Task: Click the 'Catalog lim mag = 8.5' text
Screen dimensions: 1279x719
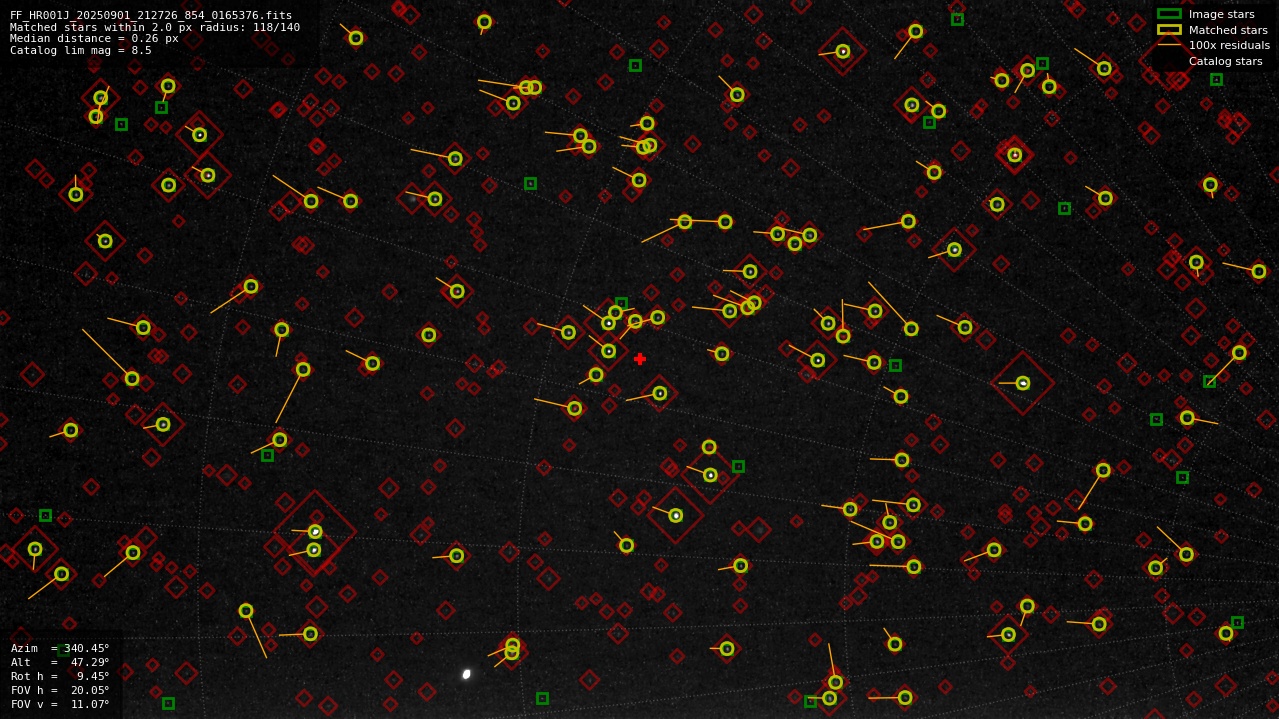Action: pyautogui.click(x=81, y=50)
